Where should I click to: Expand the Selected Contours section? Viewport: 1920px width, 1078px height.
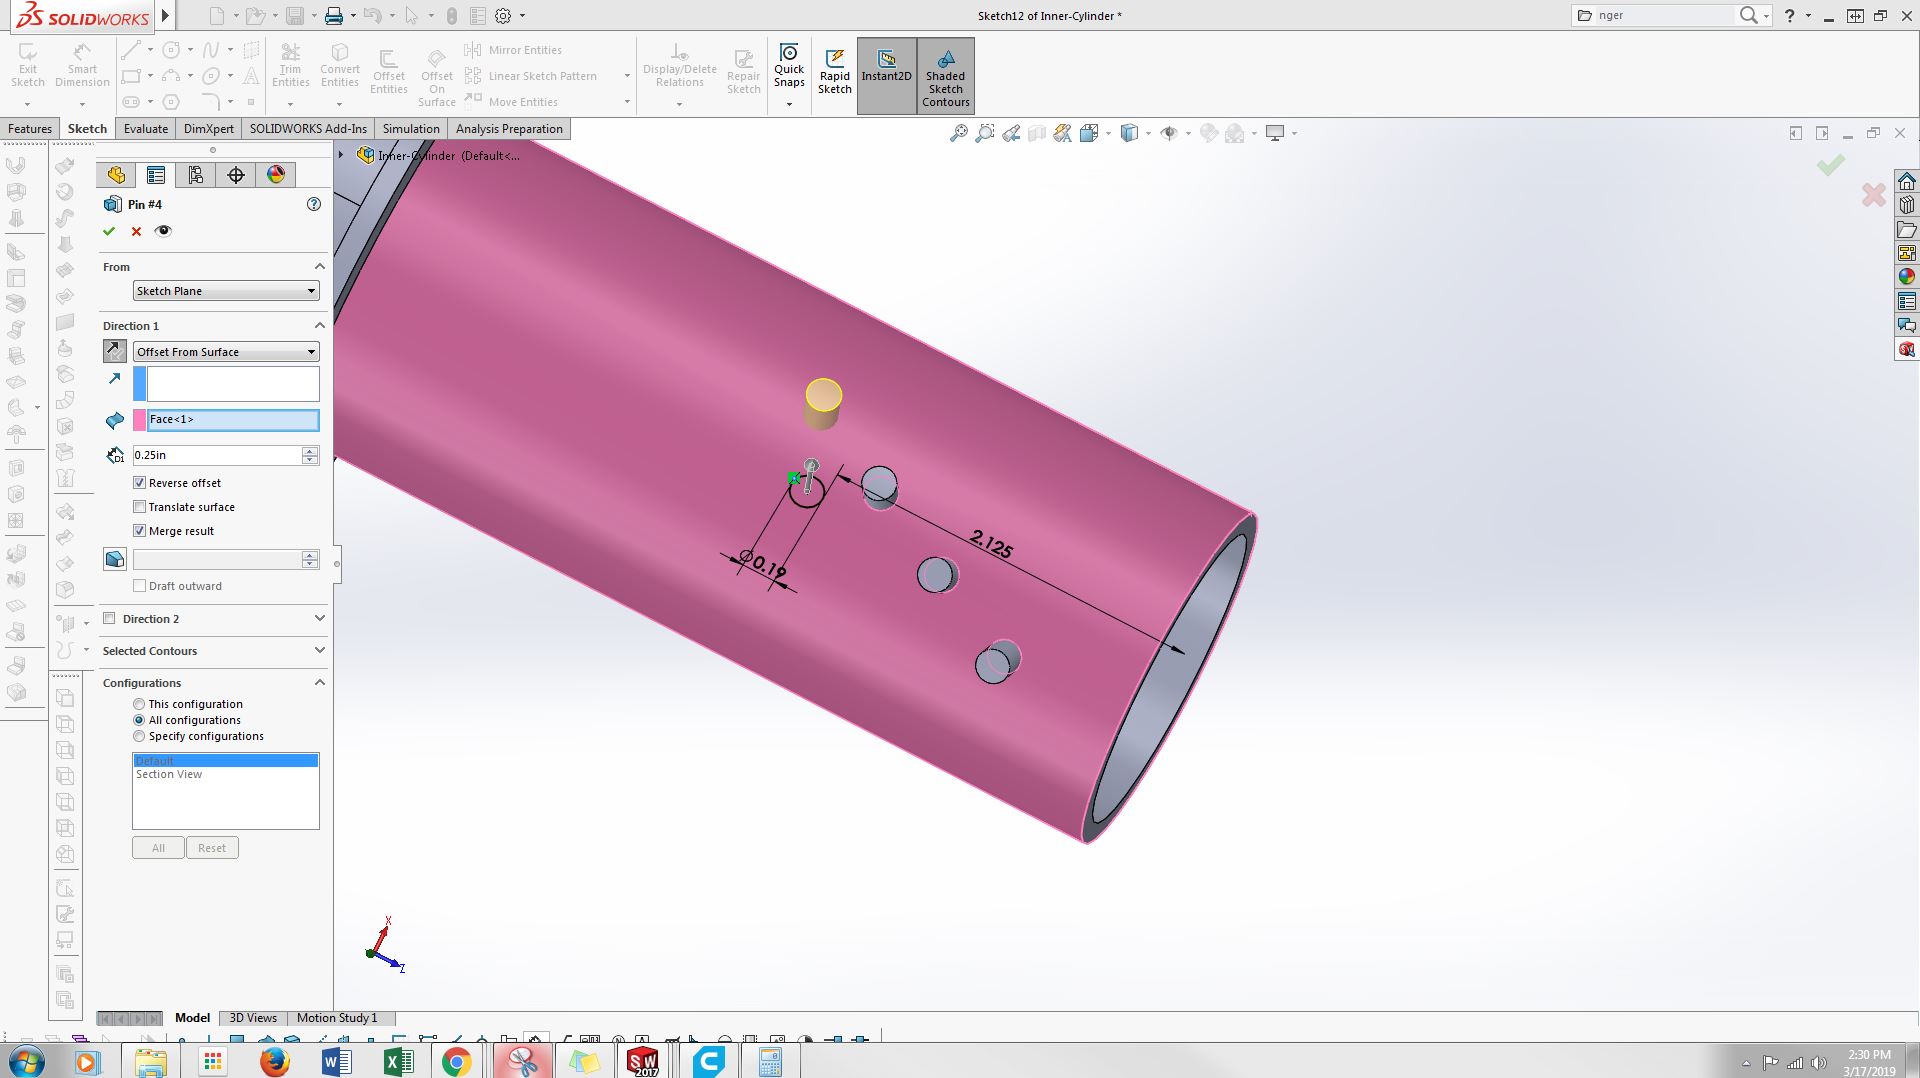pyautogui.click(x=320, y=650)
